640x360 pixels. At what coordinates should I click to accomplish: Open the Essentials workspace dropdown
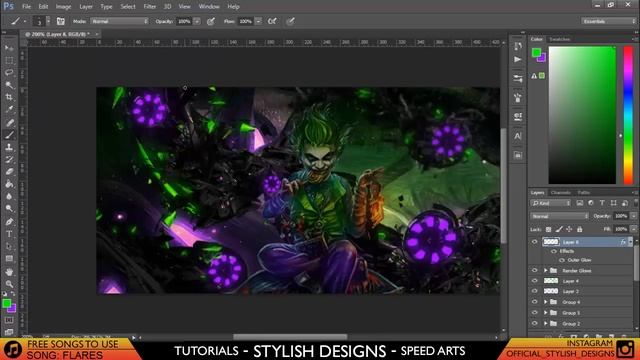(608, 21)
